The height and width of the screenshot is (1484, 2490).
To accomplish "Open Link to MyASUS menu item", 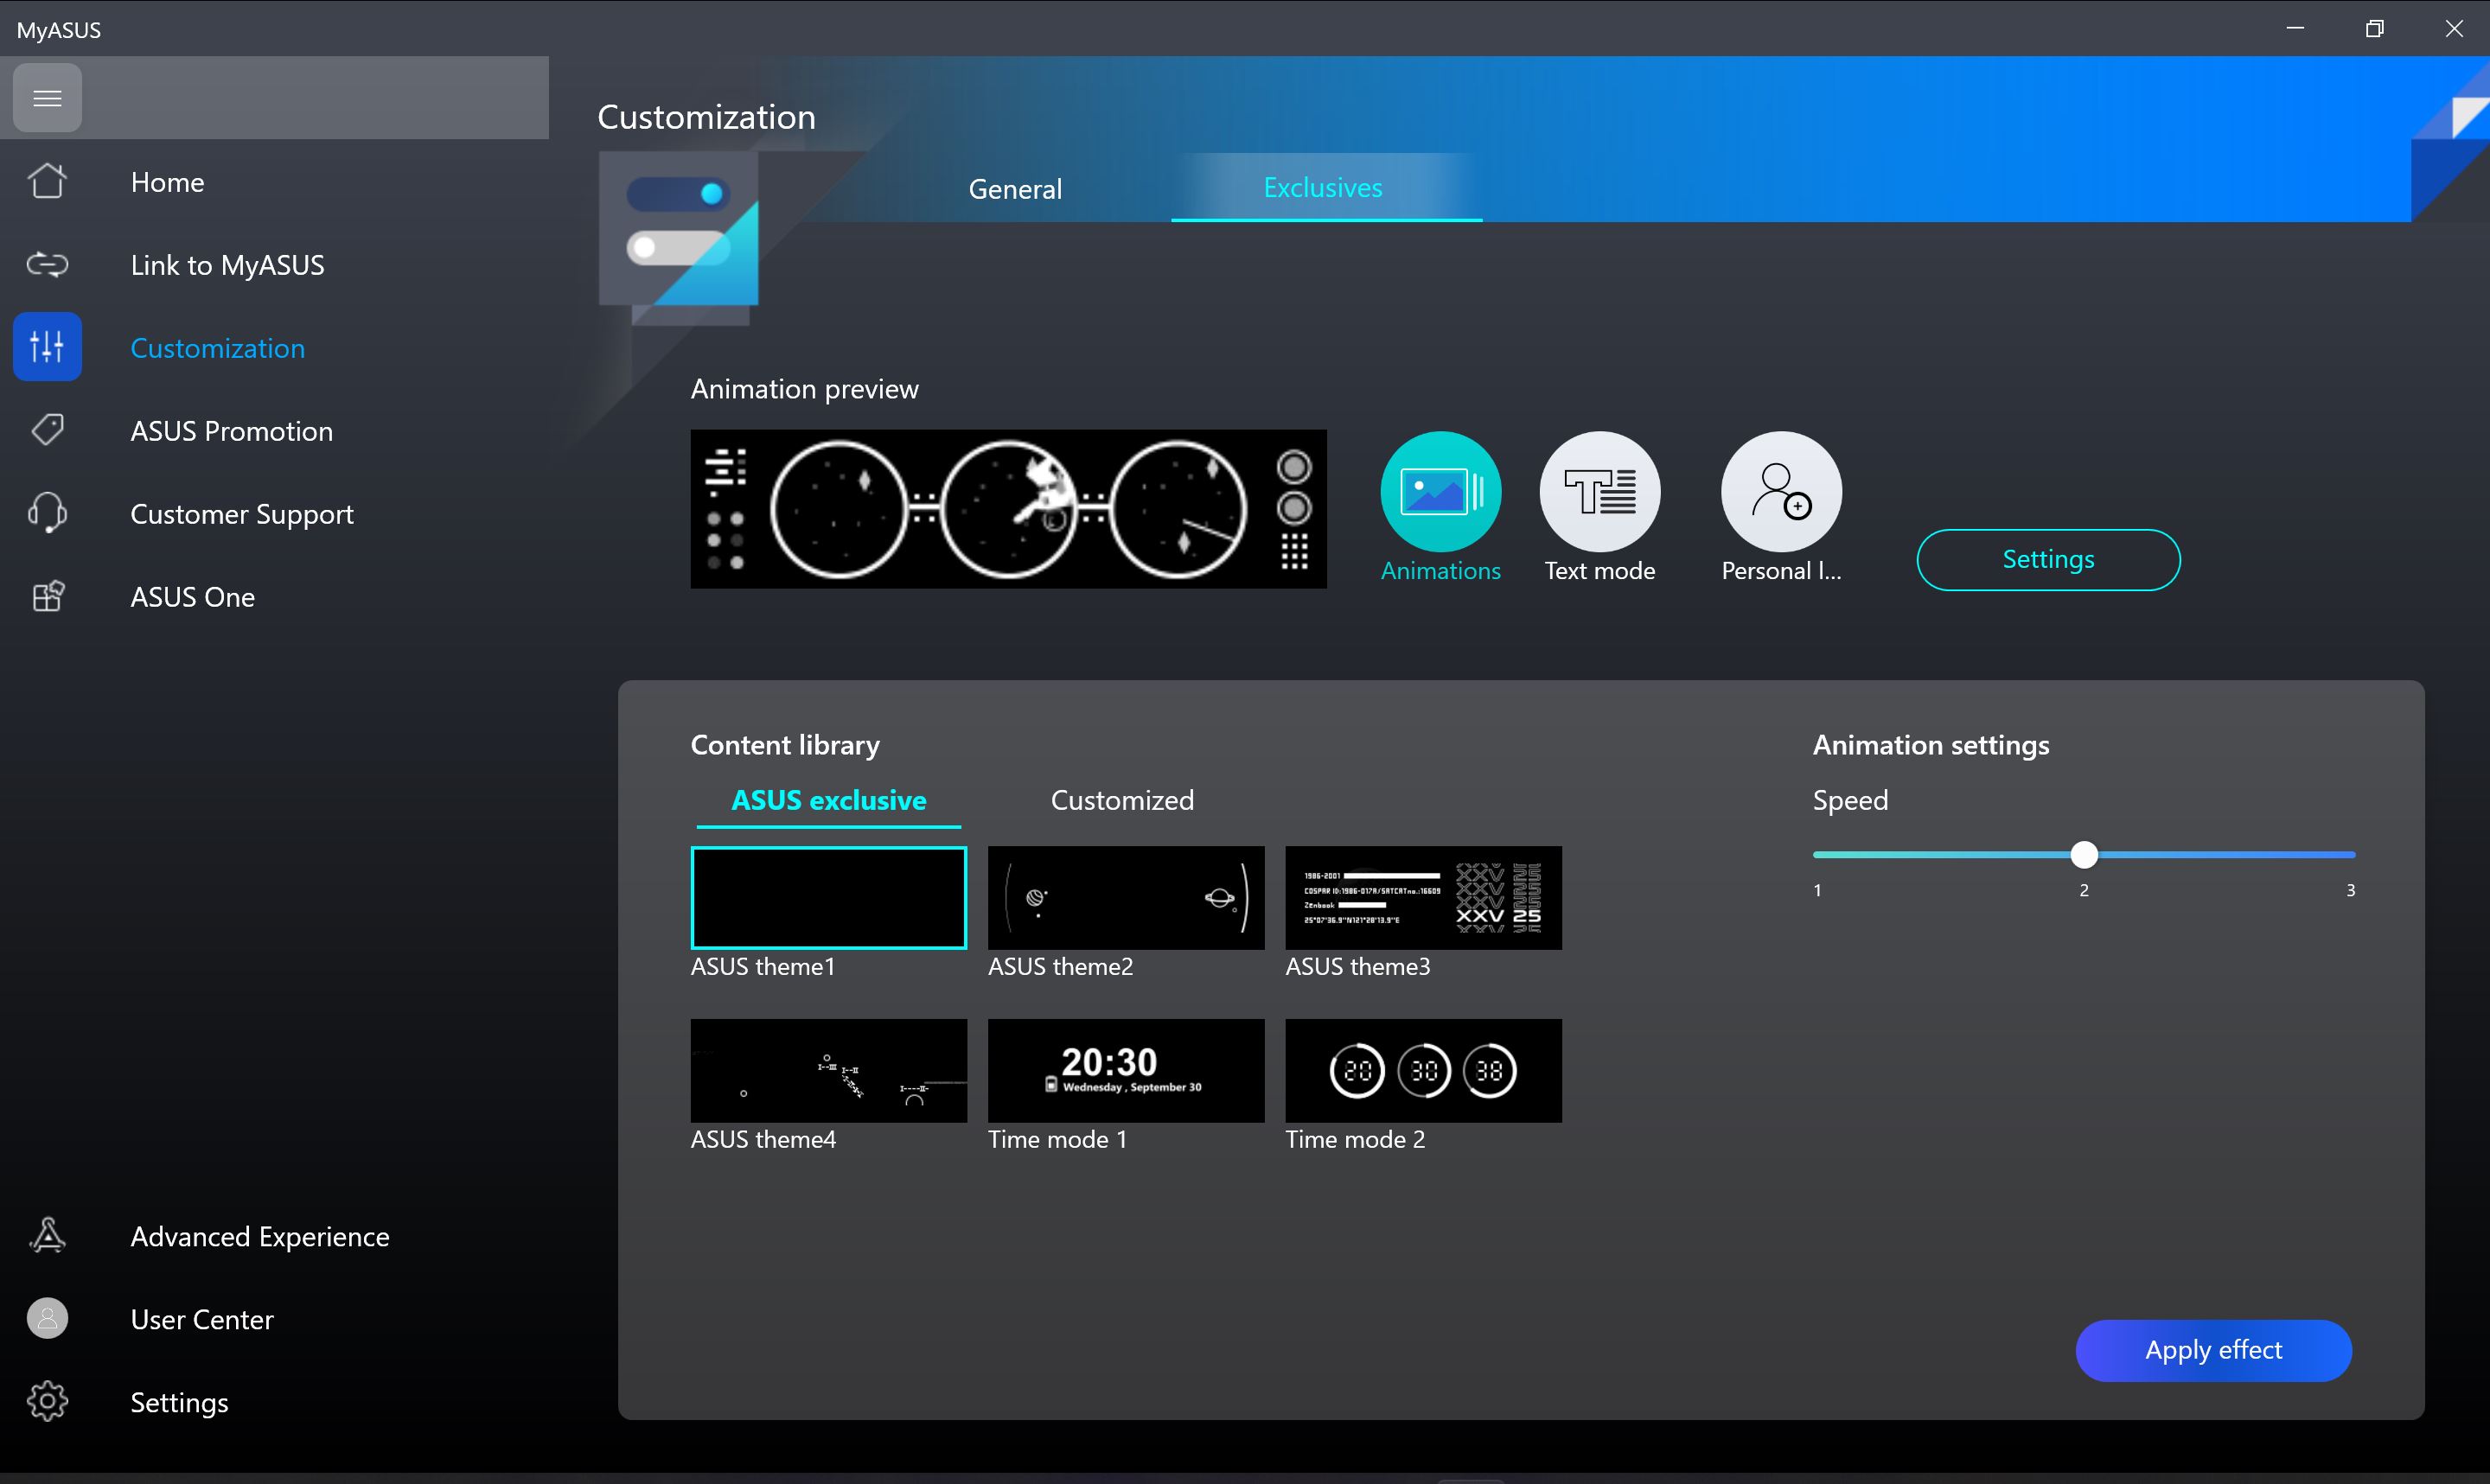I will [227, 265].
